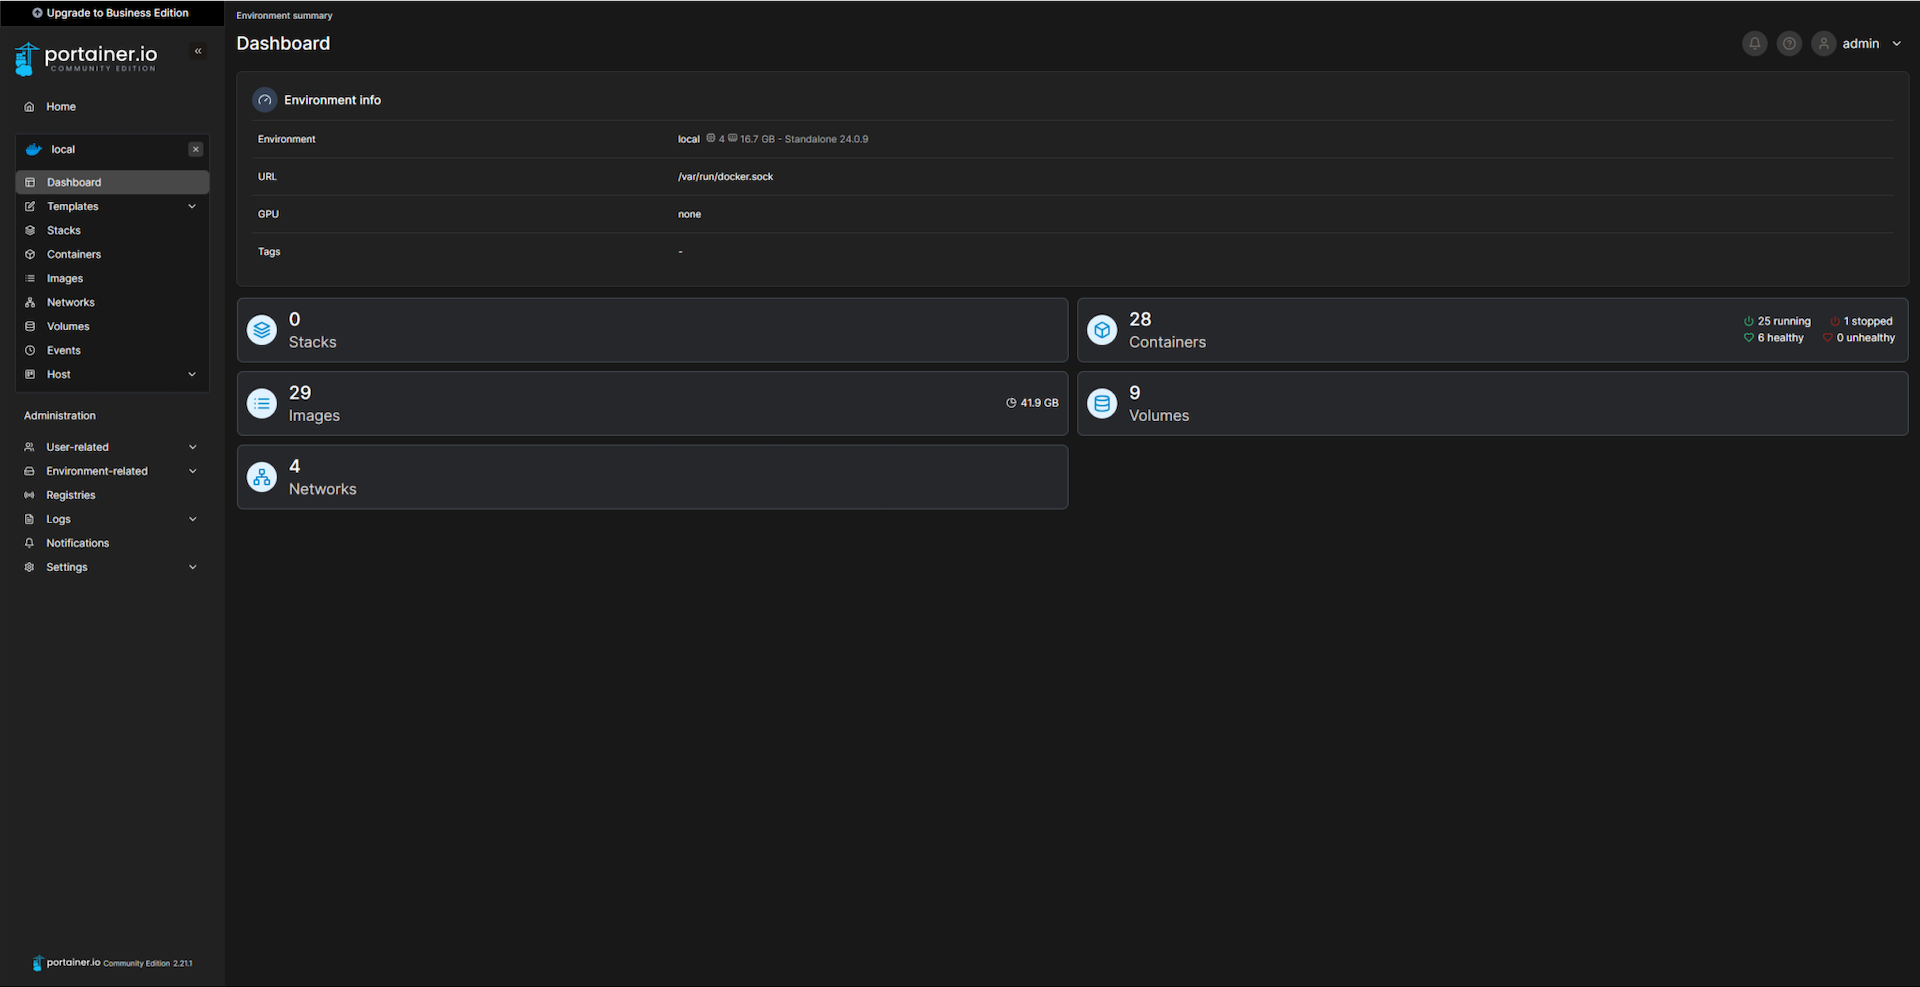Click the Containers cube icon on dashboard
Screen dimensions: 1920x987
(1102, 330)
